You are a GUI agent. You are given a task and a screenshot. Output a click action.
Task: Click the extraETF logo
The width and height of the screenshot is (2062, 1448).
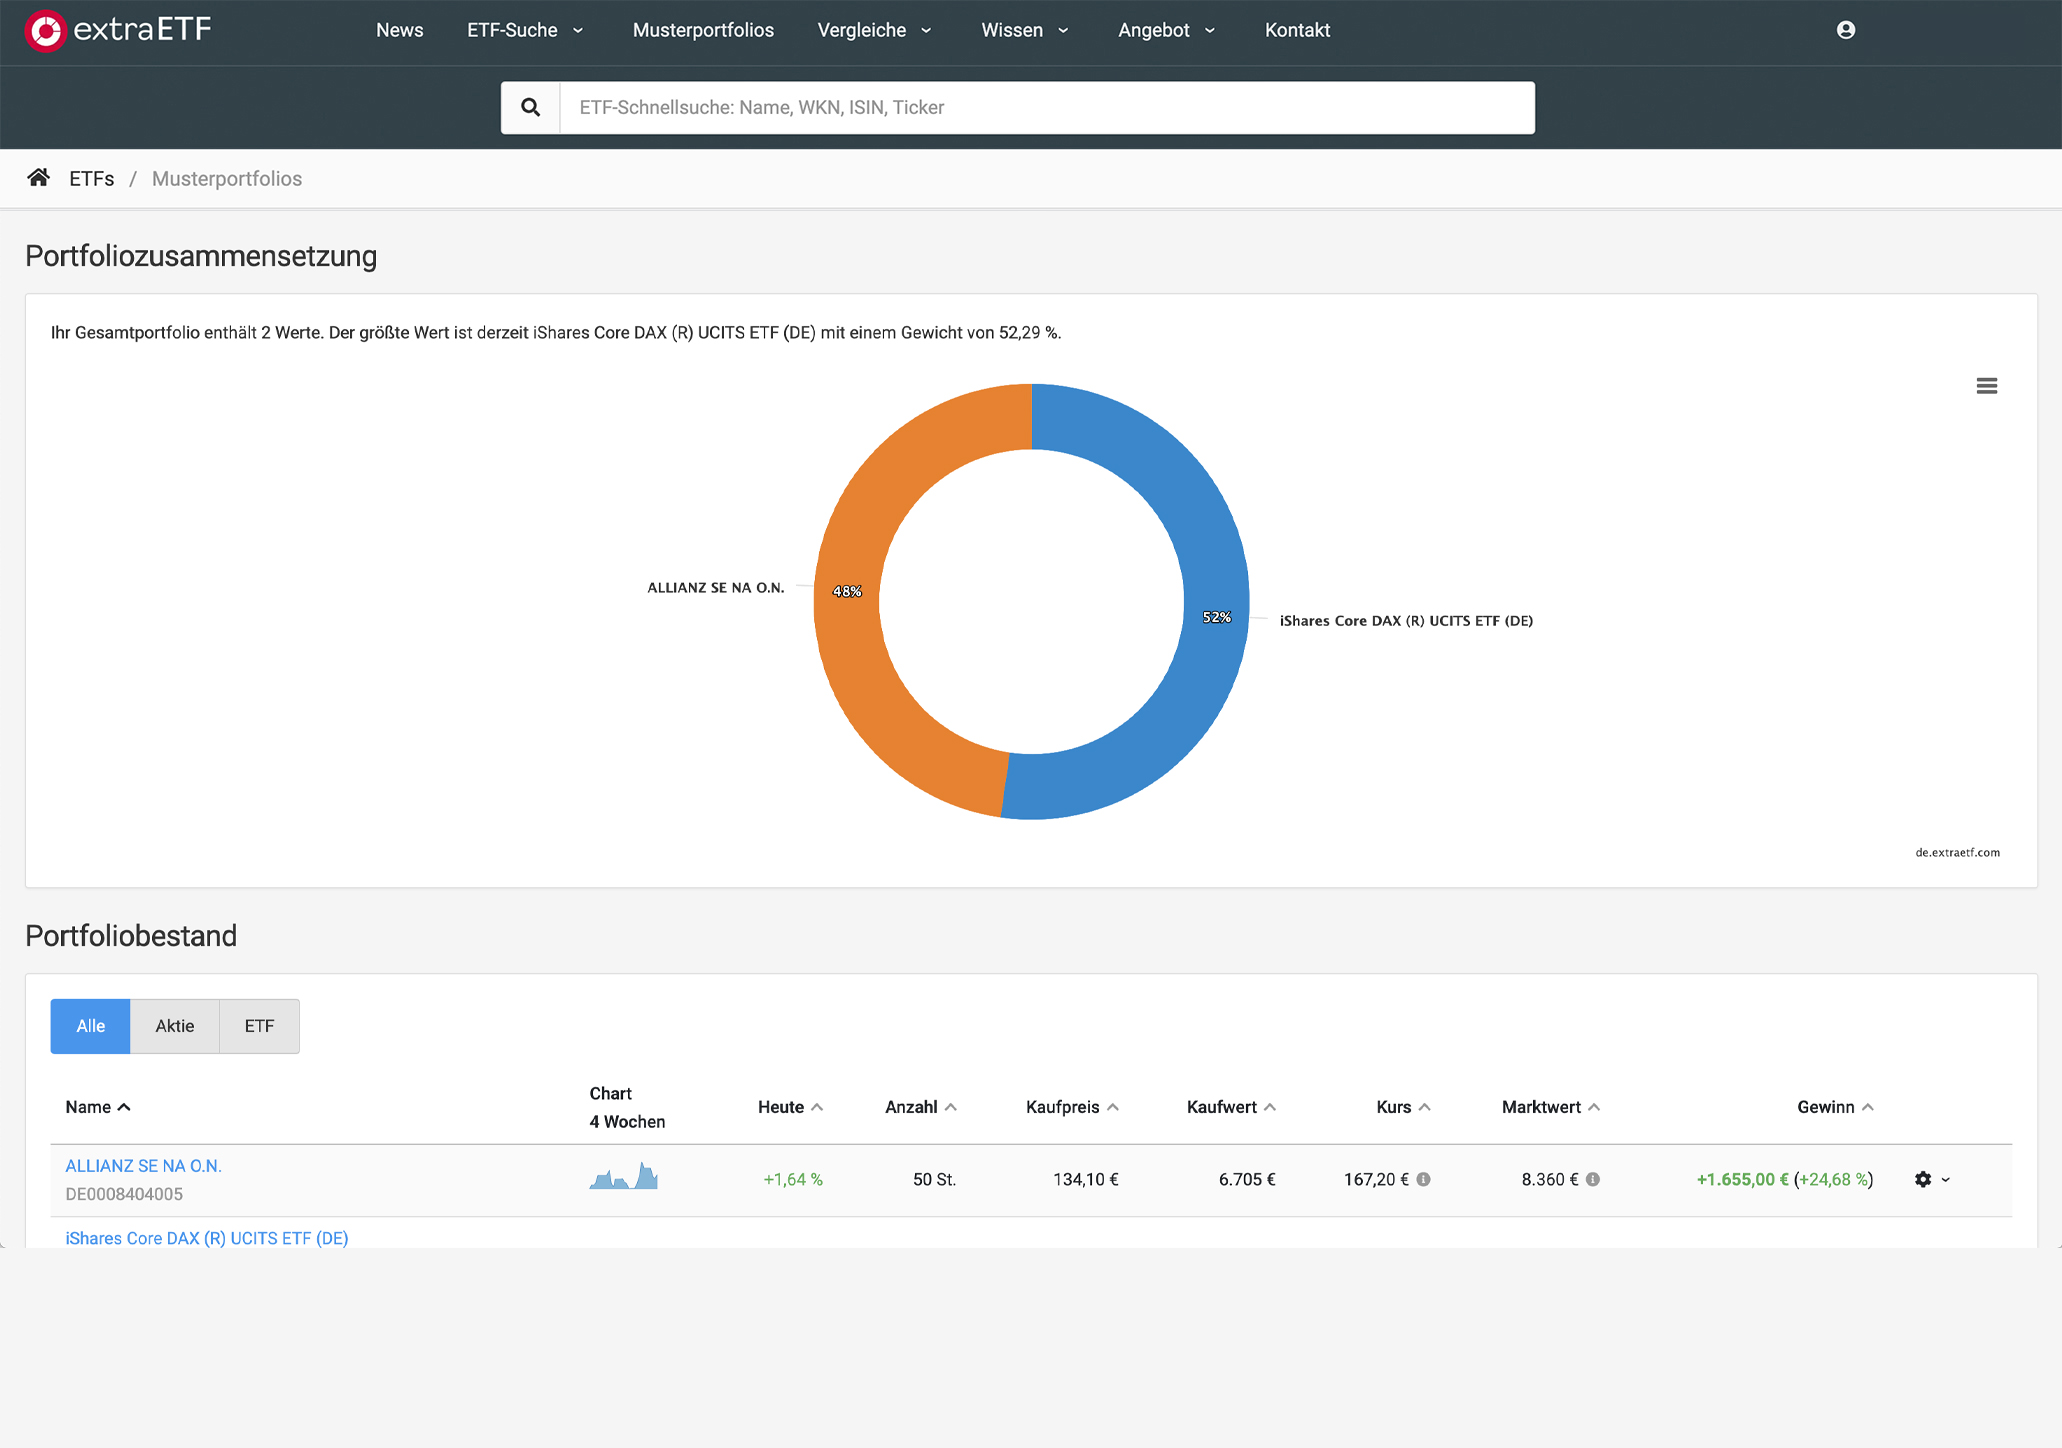pos(118,30)
